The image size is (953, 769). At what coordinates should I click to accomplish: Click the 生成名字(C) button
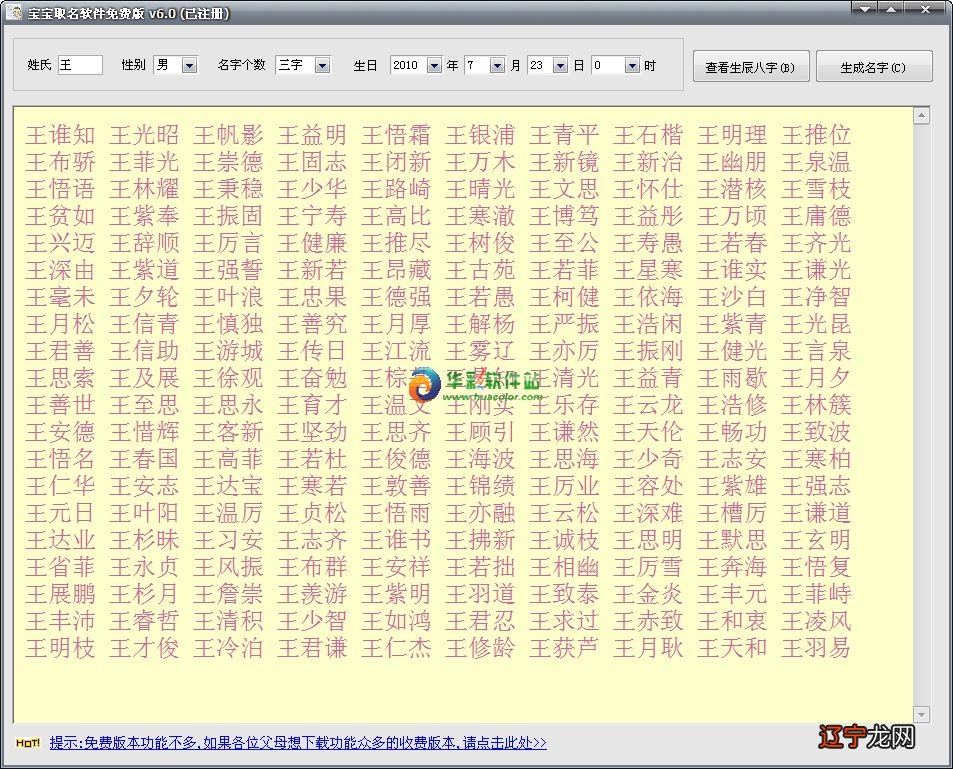pyautogui.click(x=874, y=66)
